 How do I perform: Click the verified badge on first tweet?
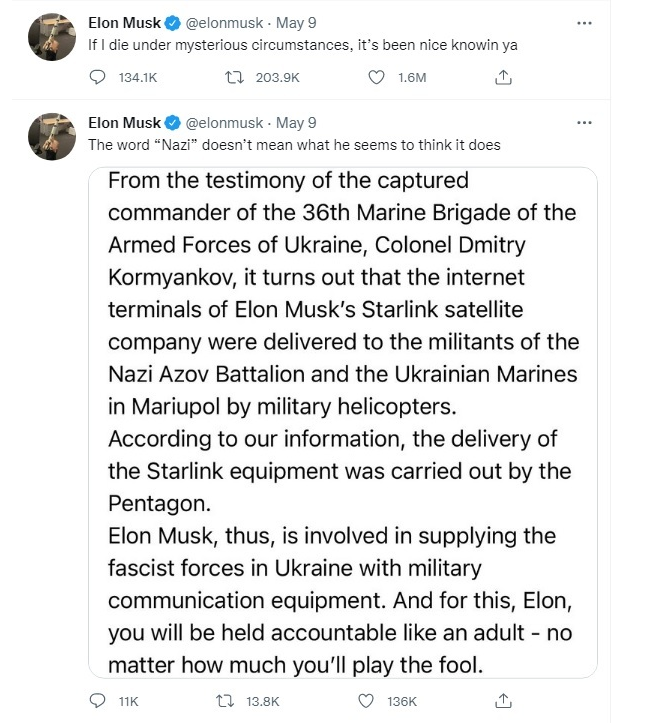172,23
